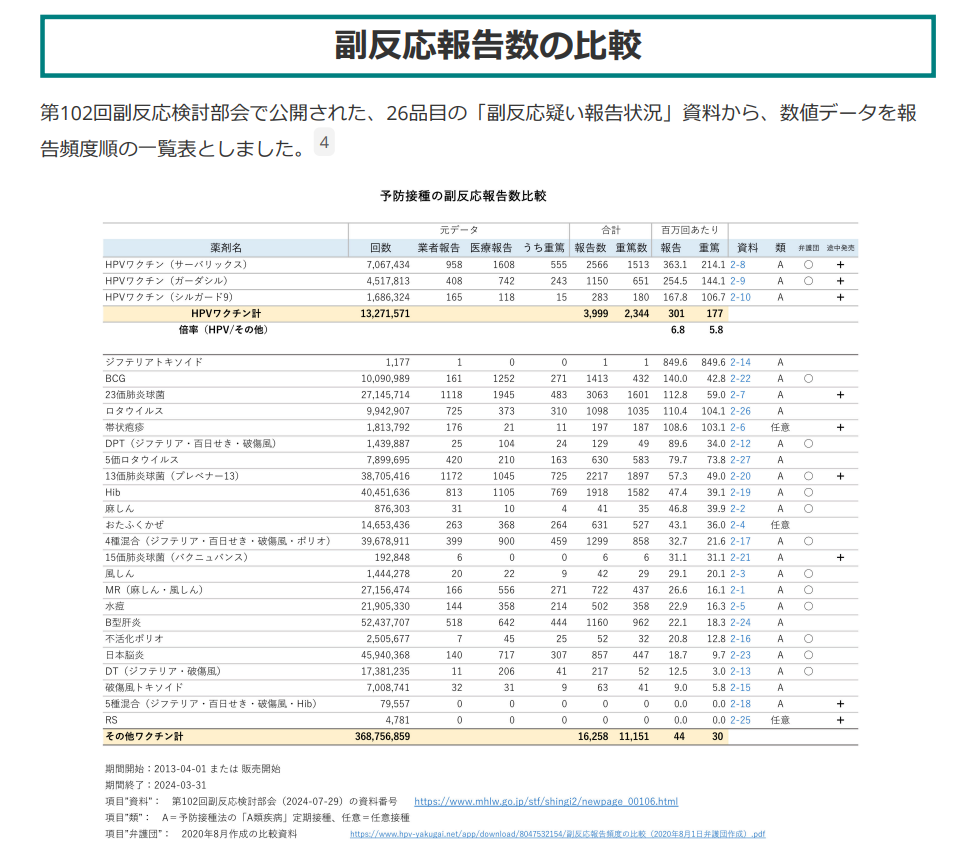
Task: Click the circle mark in 日本脳炎 row
Action: [808, 655]
